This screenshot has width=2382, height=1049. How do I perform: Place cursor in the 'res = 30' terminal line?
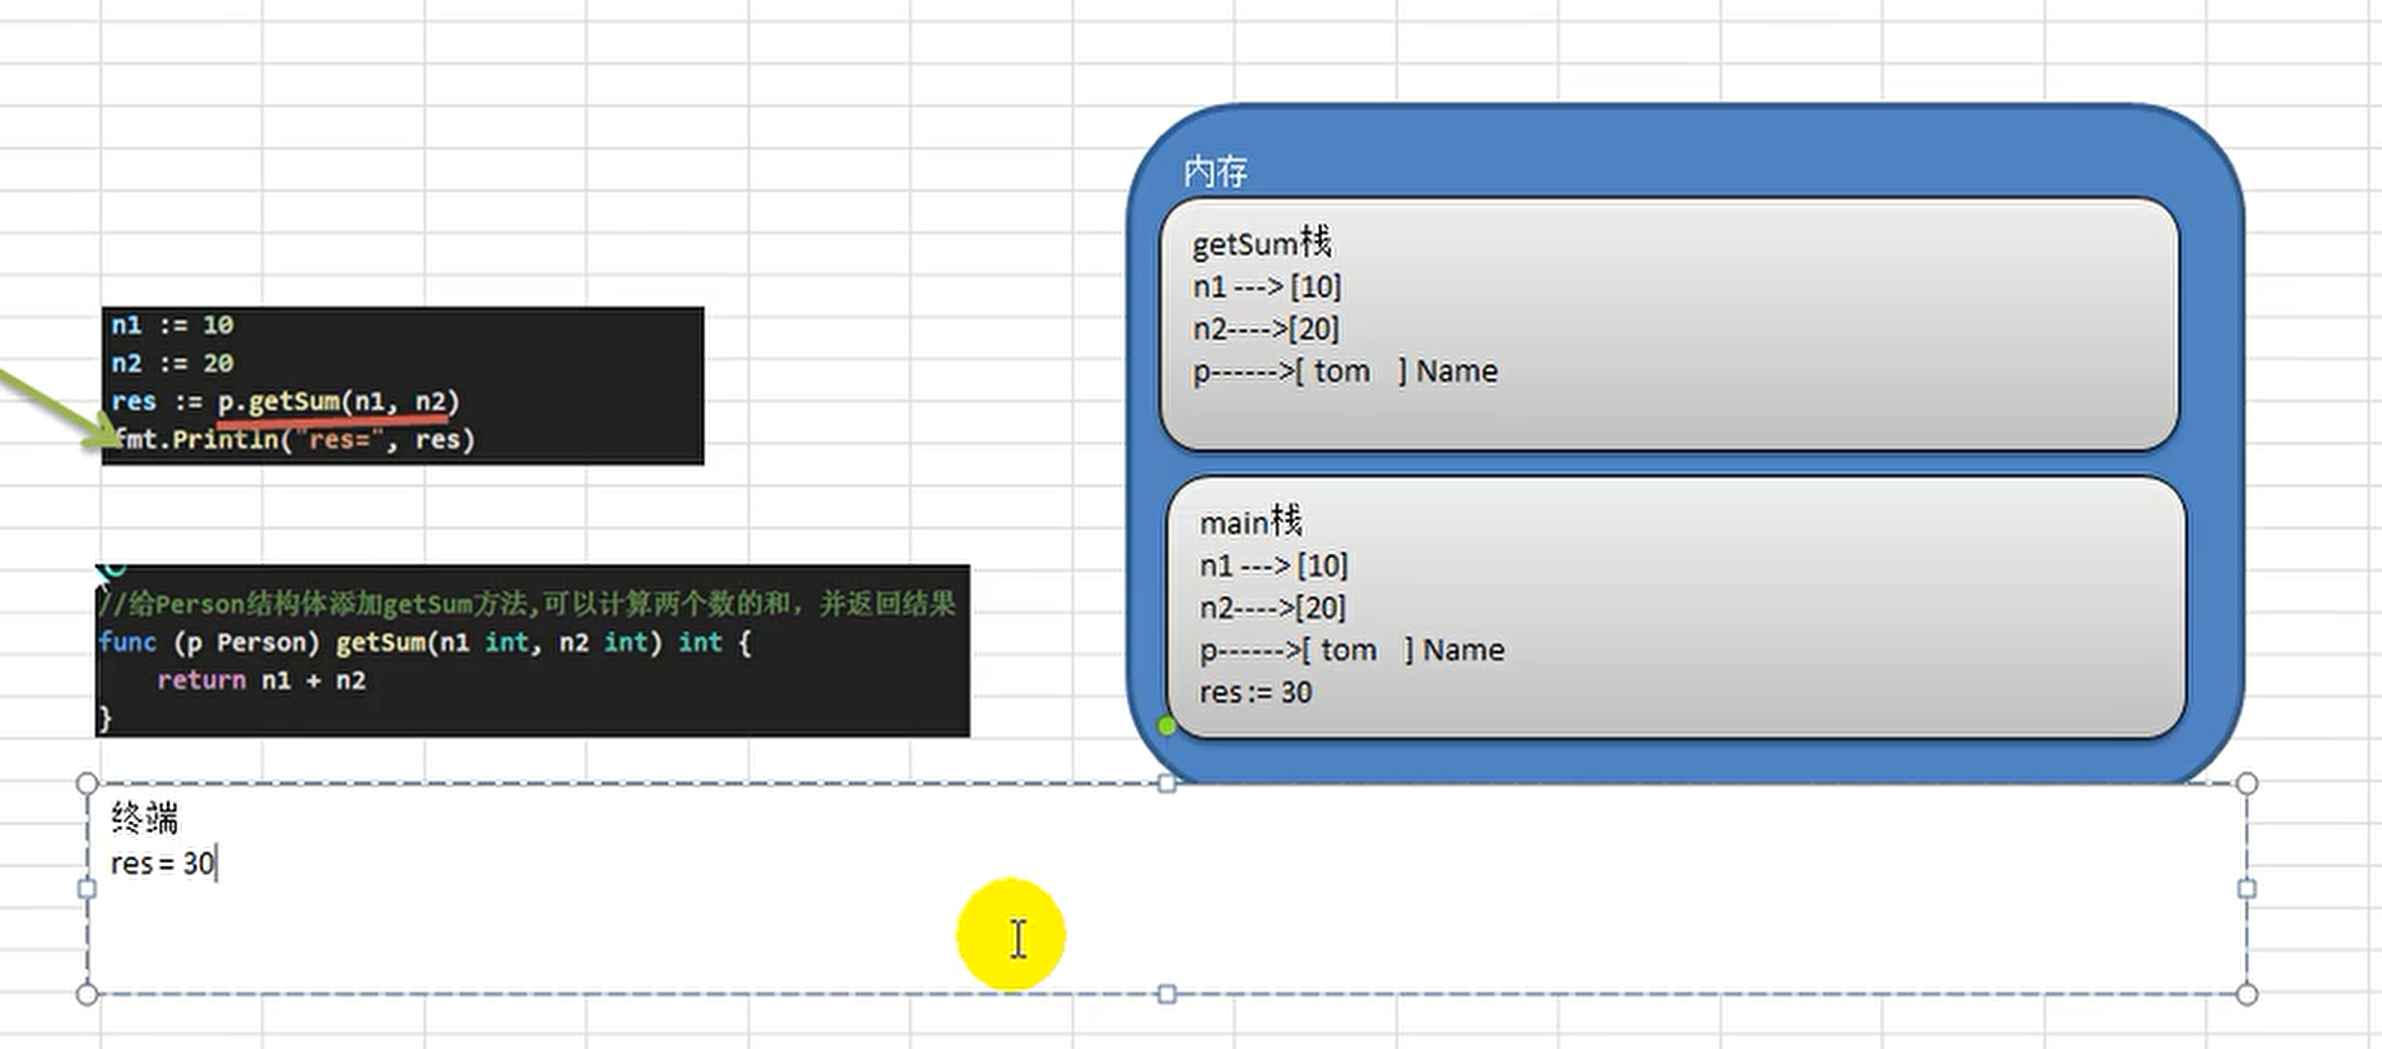(163, 863)
